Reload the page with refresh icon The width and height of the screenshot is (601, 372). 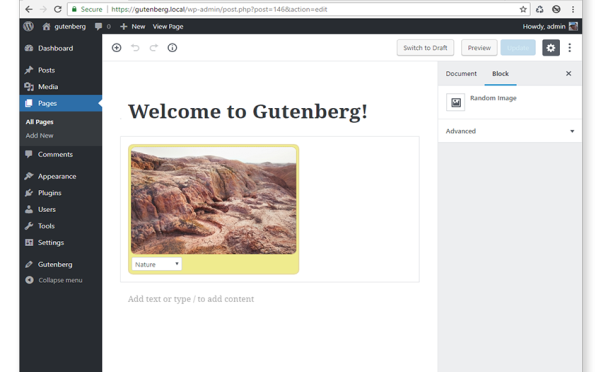(x=57, y=9)
